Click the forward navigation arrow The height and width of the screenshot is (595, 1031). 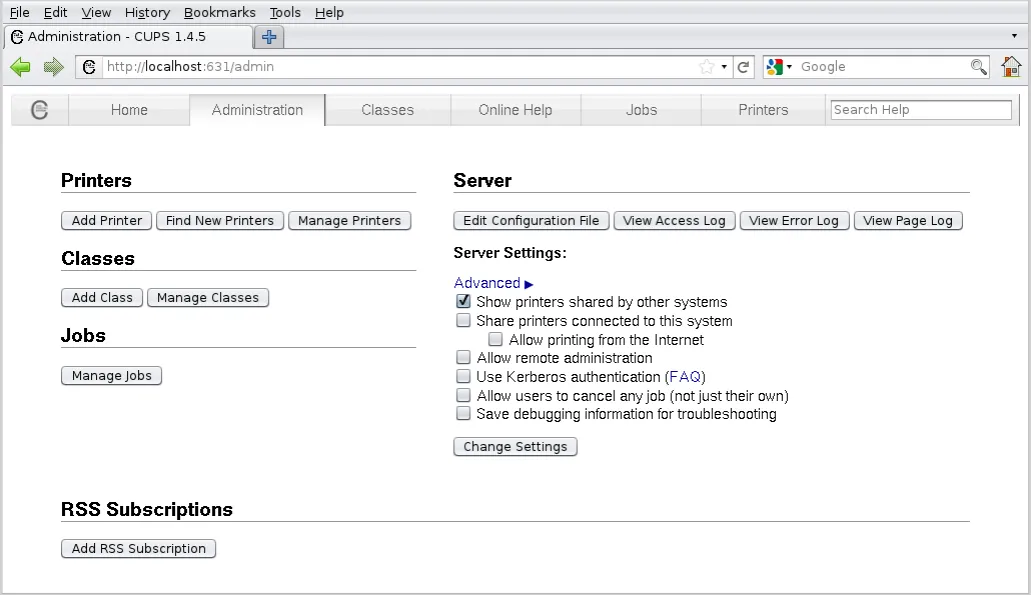(52, 66)
